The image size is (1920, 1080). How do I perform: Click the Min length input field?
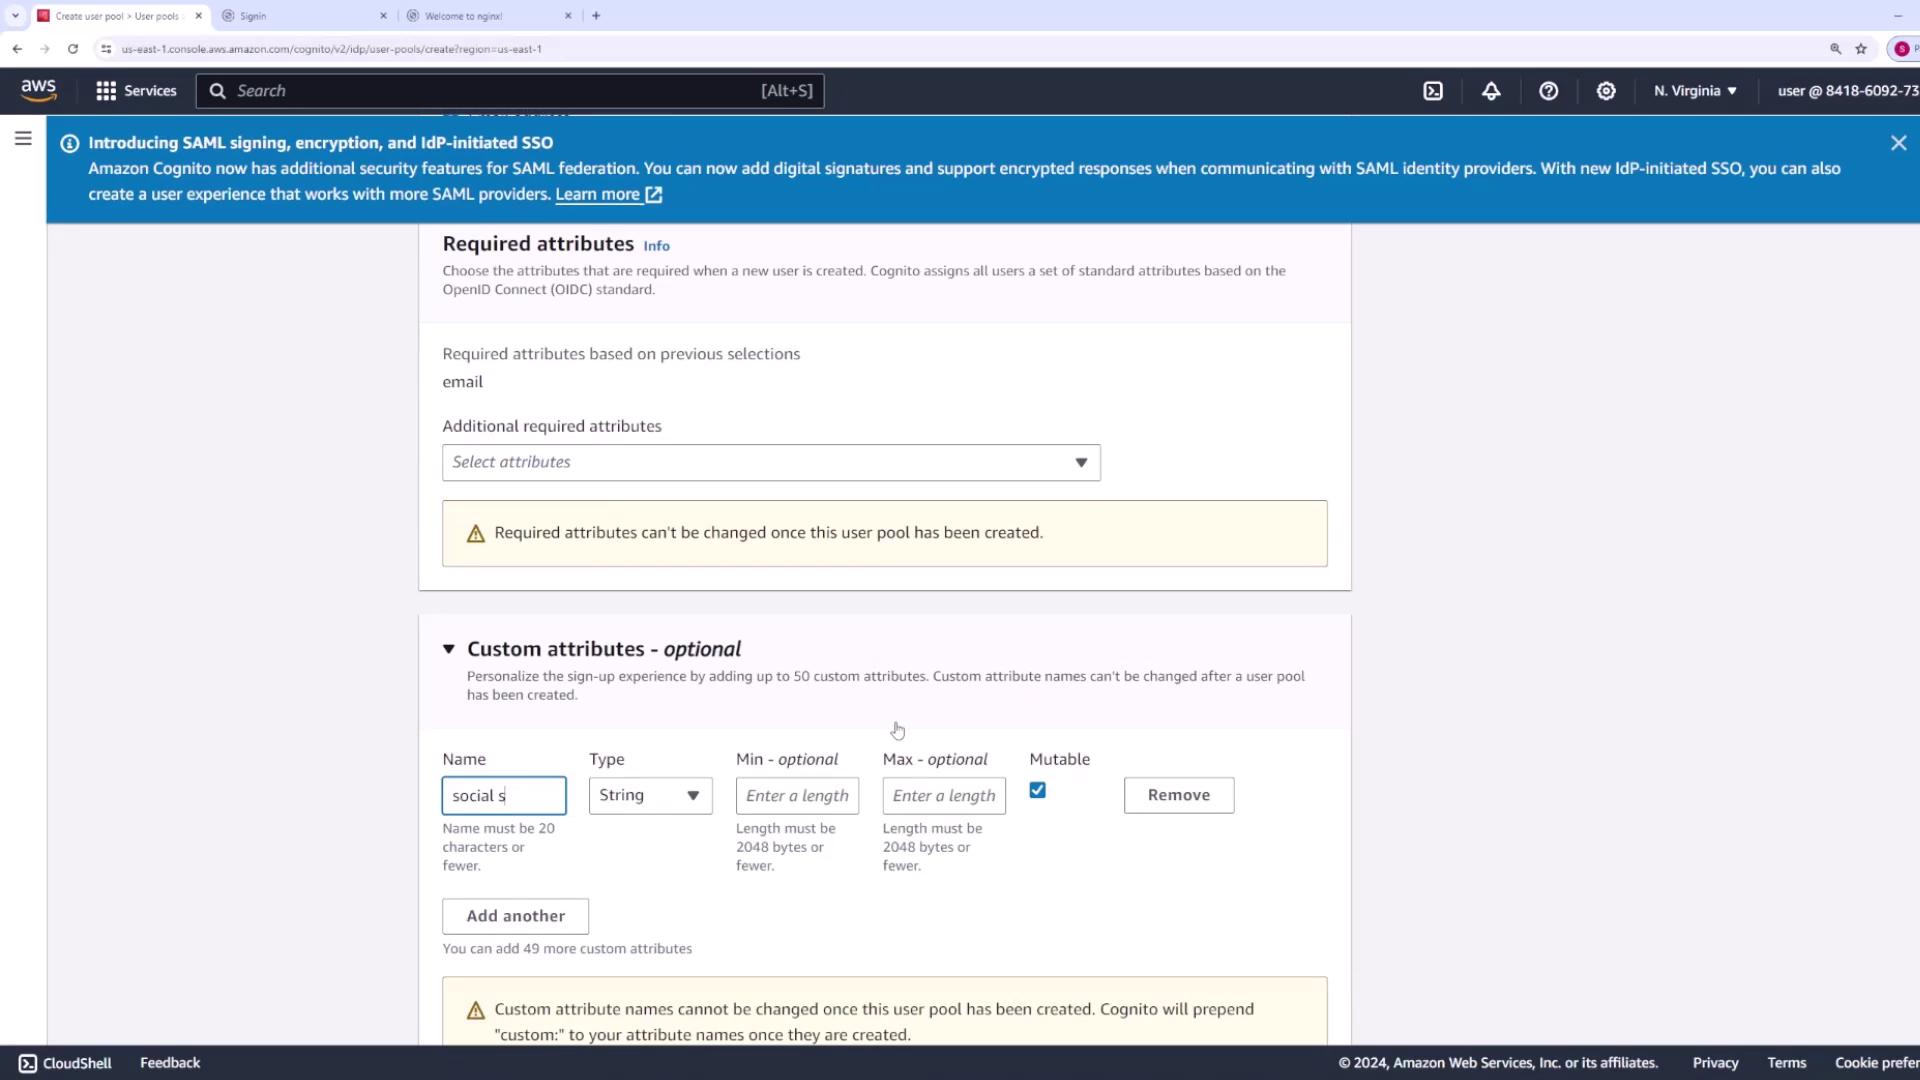pos(797,796)
